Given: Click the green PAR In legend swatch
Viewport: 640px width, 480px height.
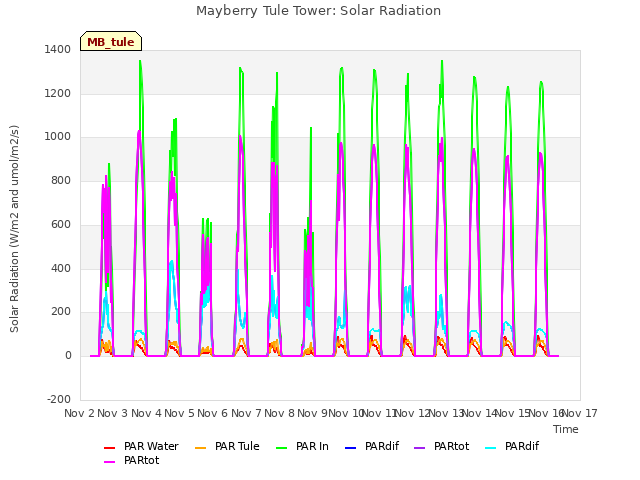Looking at the screenshot, I should (x=282, y=447).
